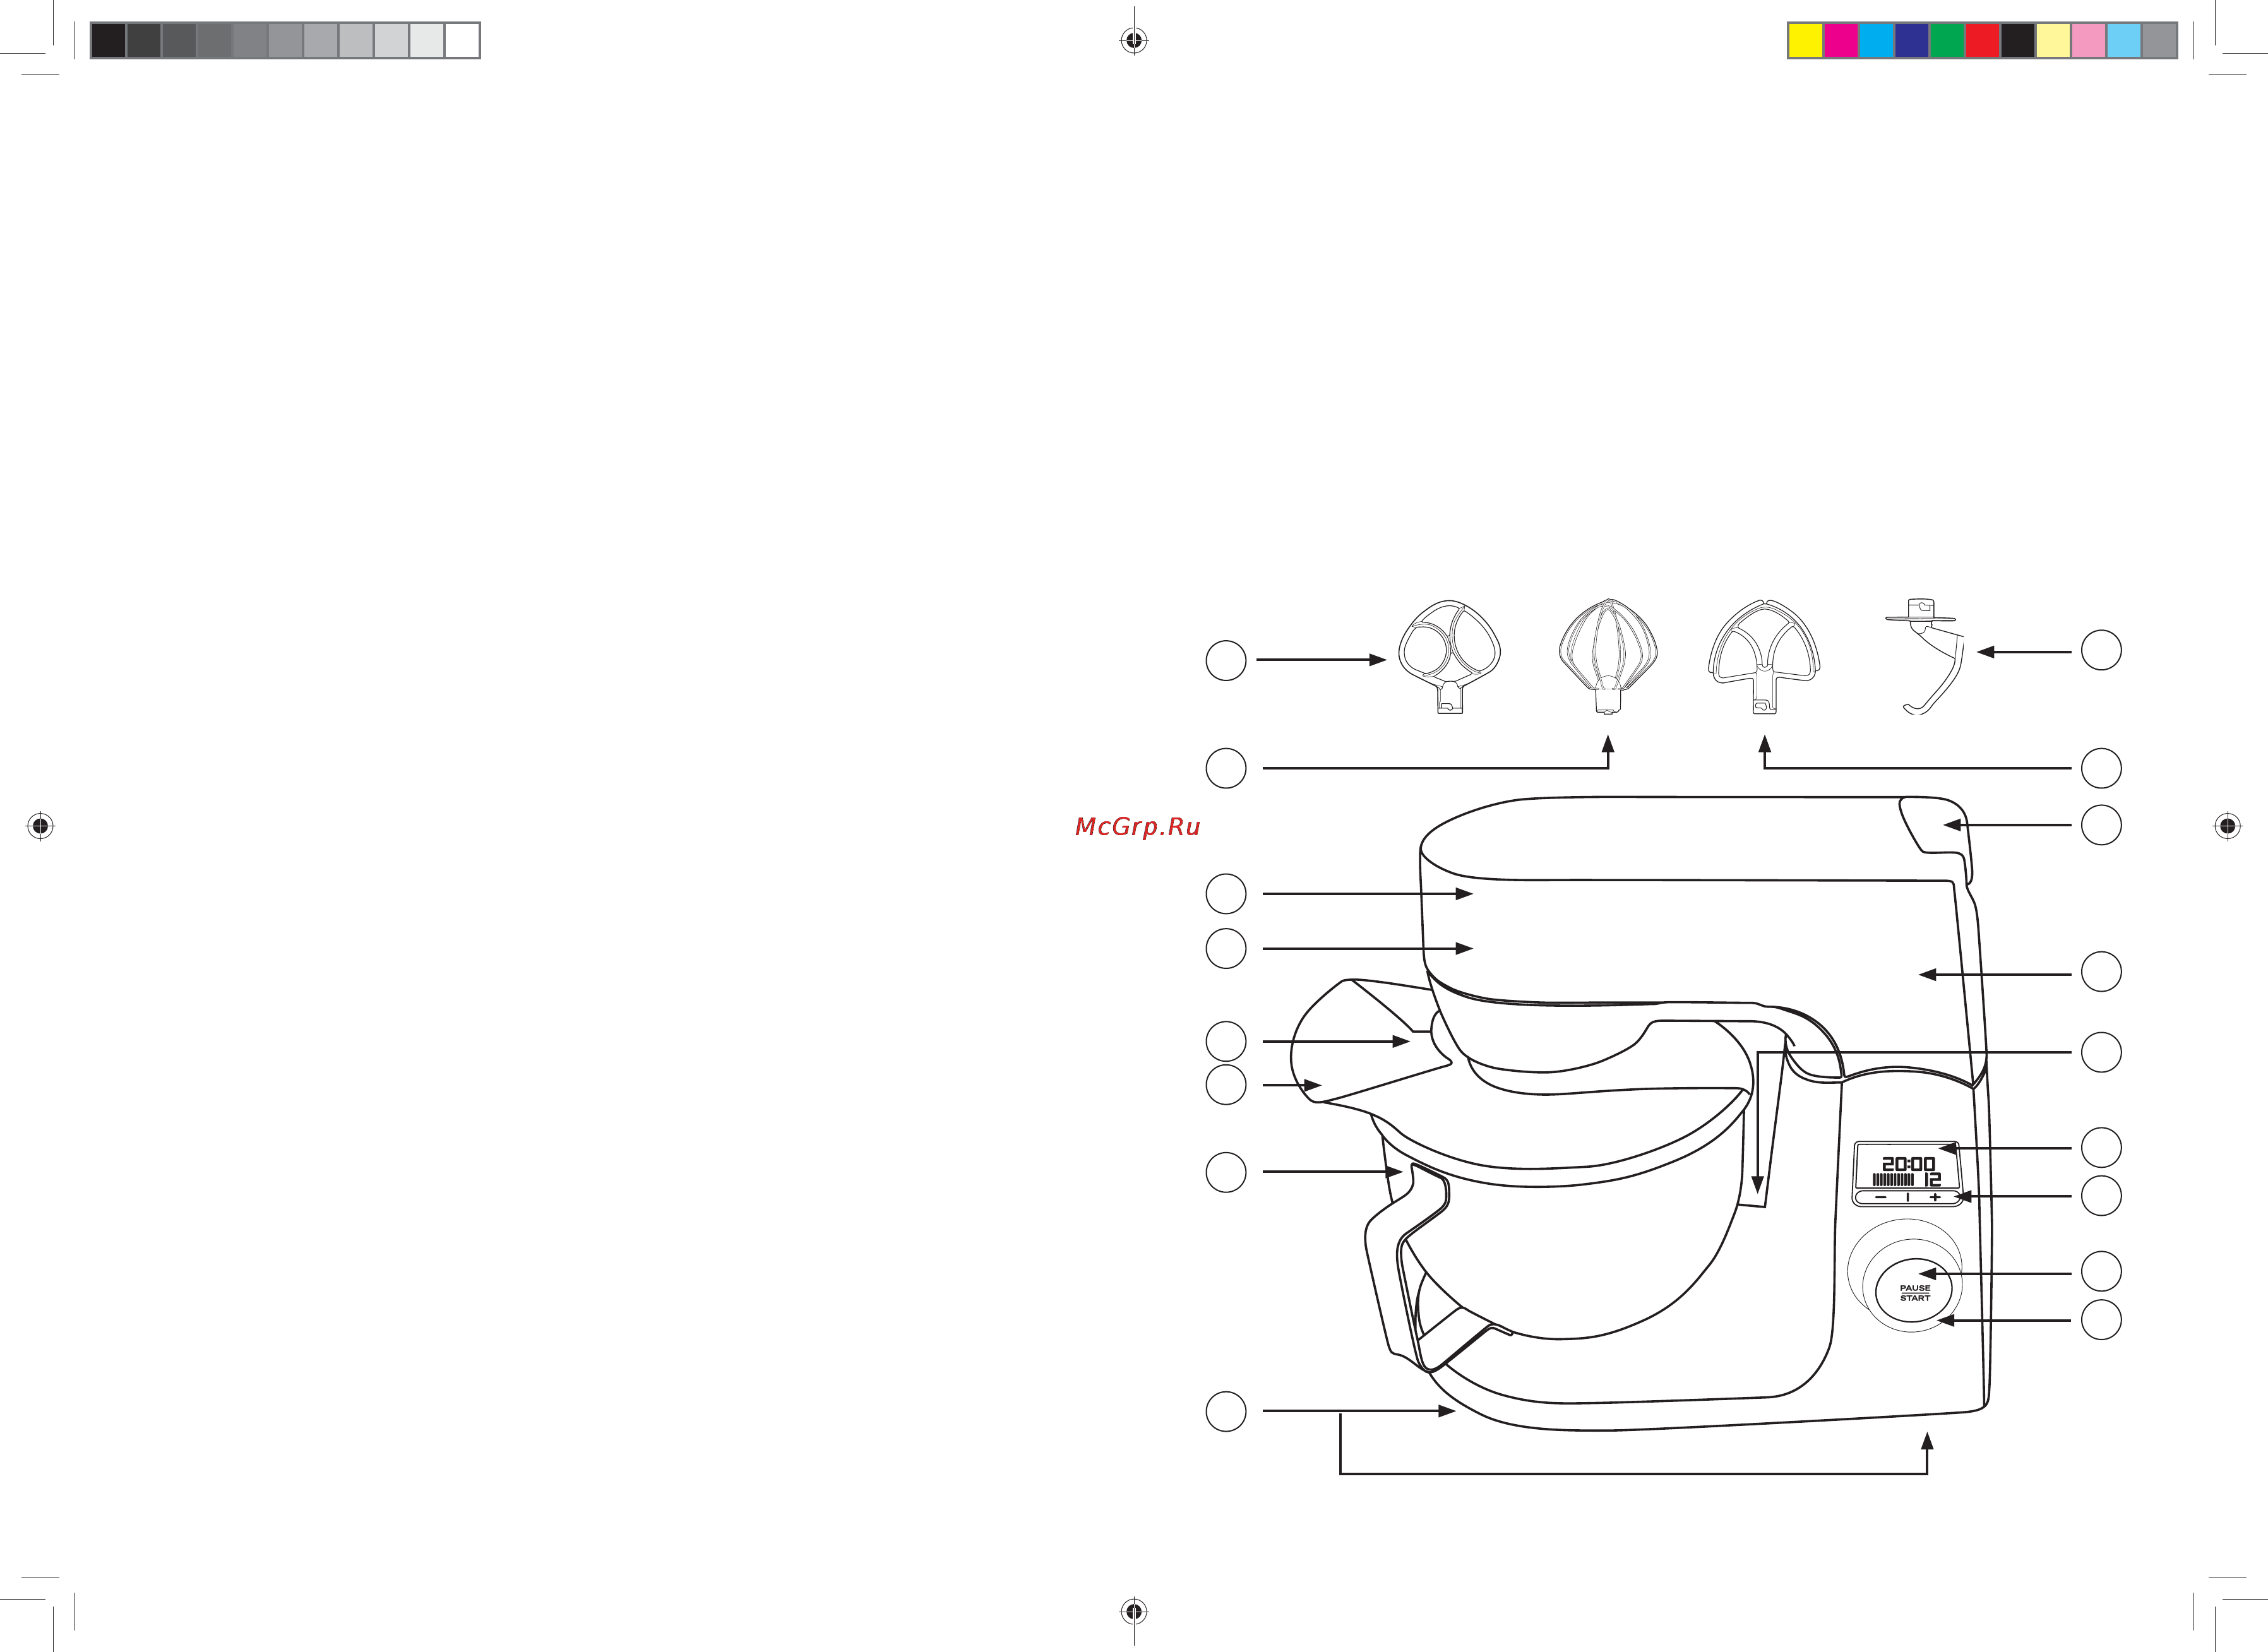Pick the white swatch in the grayscale strip

[x=462, y=41]
